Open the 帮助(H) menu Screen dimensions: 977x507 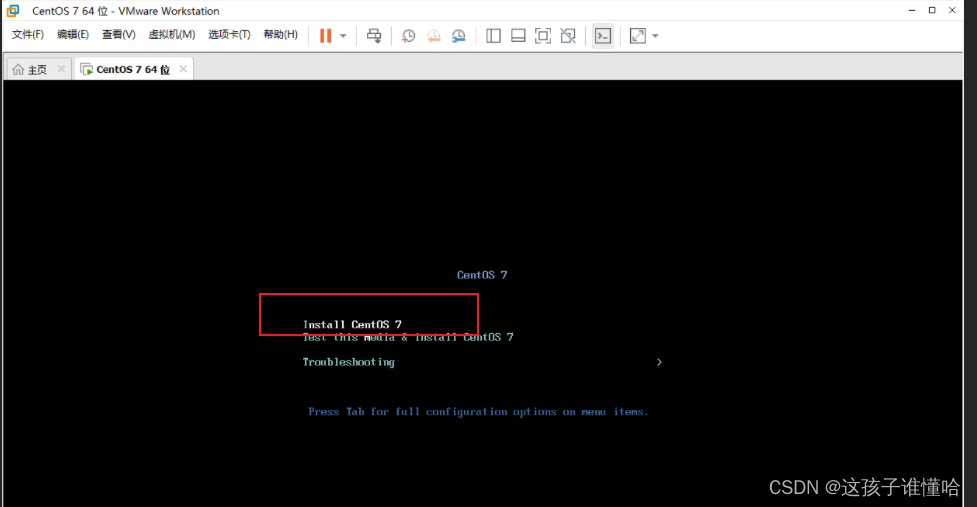click(x=280, y=35)
